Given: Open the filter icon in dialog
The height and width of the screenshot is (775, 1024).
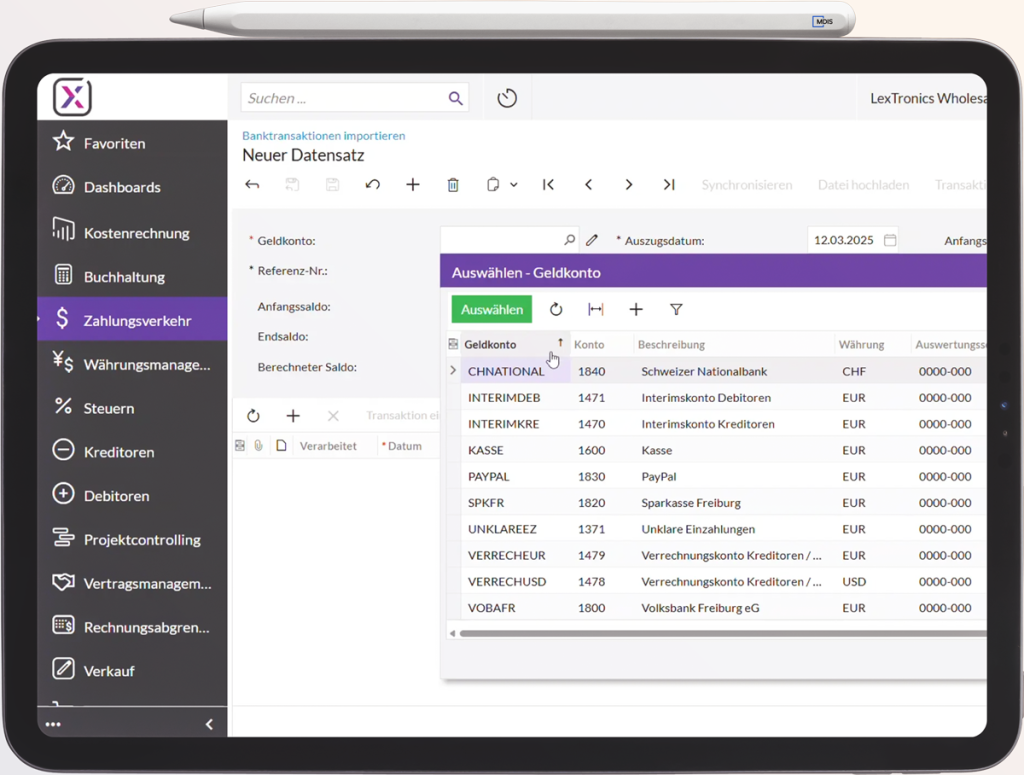Looking at the screenshot, I should 676,310.
